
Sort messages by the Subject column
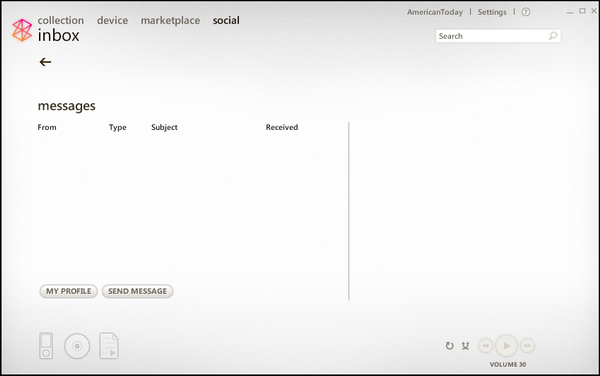164,127
